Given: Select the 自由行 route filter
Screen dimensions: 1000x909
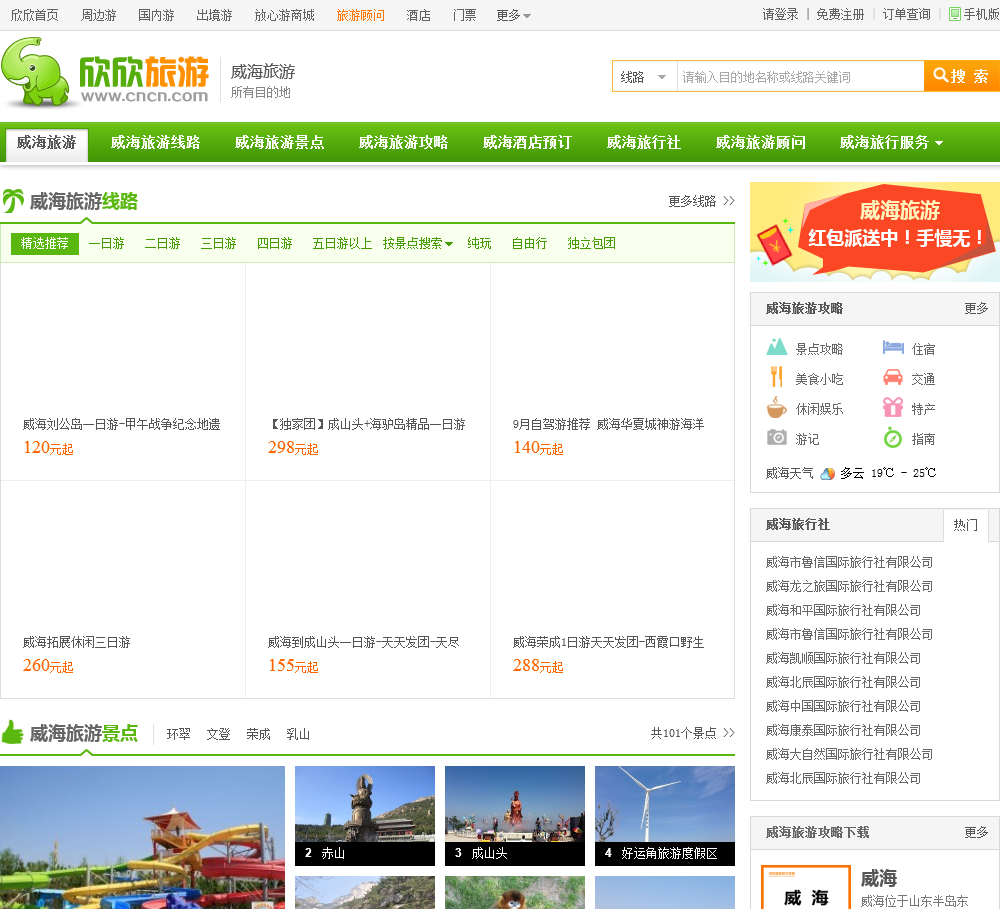Looking at the screenshot, I should click(x=529, y=243).
